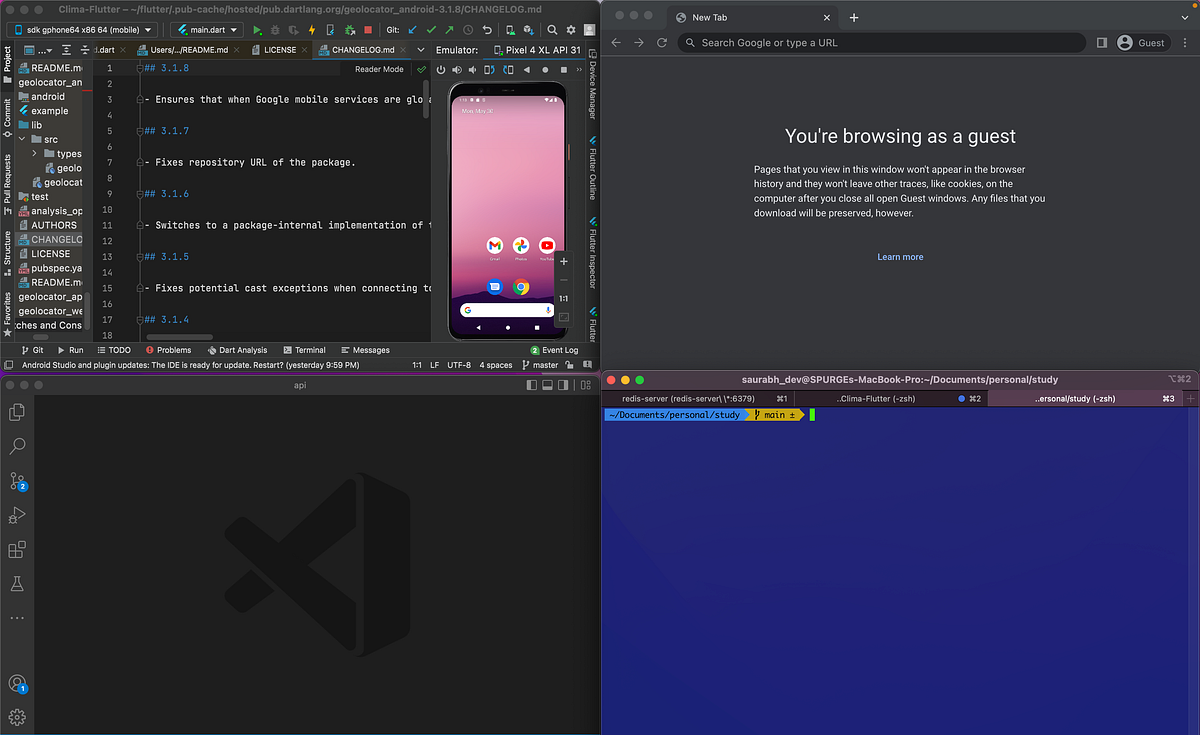Image resolution: width=1200 pixels, height=735 pixels.
Task: Open the Guest profile button in Chrome
Action: click(1142, 42)
